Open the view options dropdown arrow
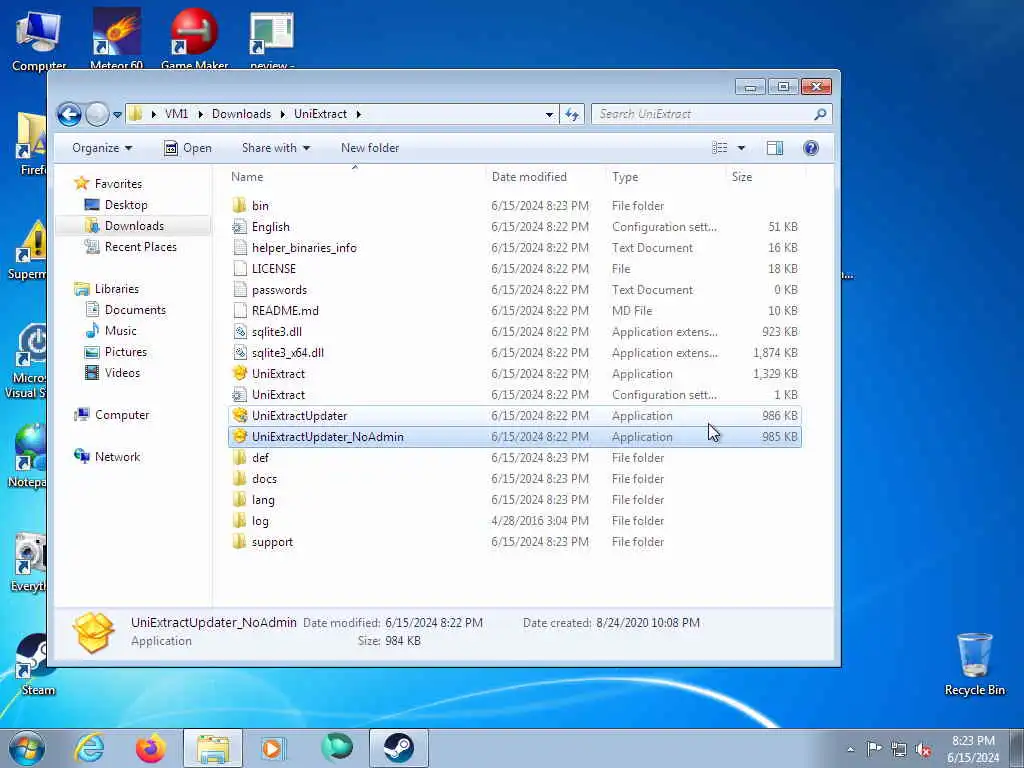The height and width of the screenshot is (768, 1024). point(741,148)
